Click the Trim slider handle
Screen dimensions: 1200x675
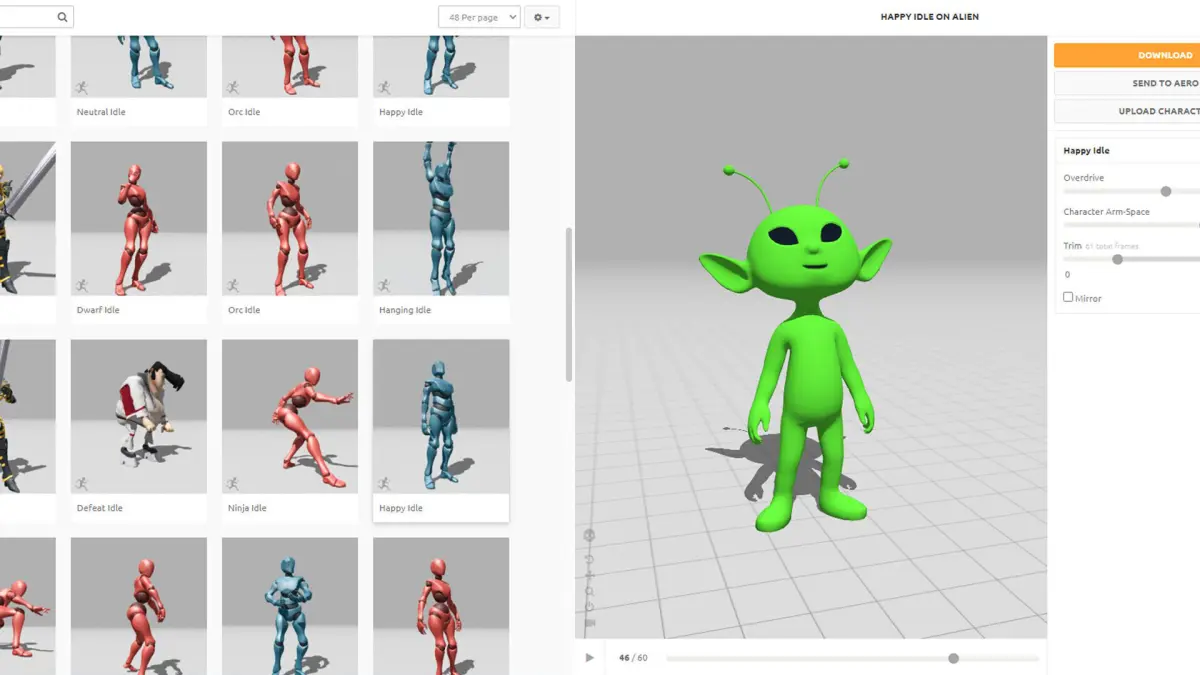1118,259
